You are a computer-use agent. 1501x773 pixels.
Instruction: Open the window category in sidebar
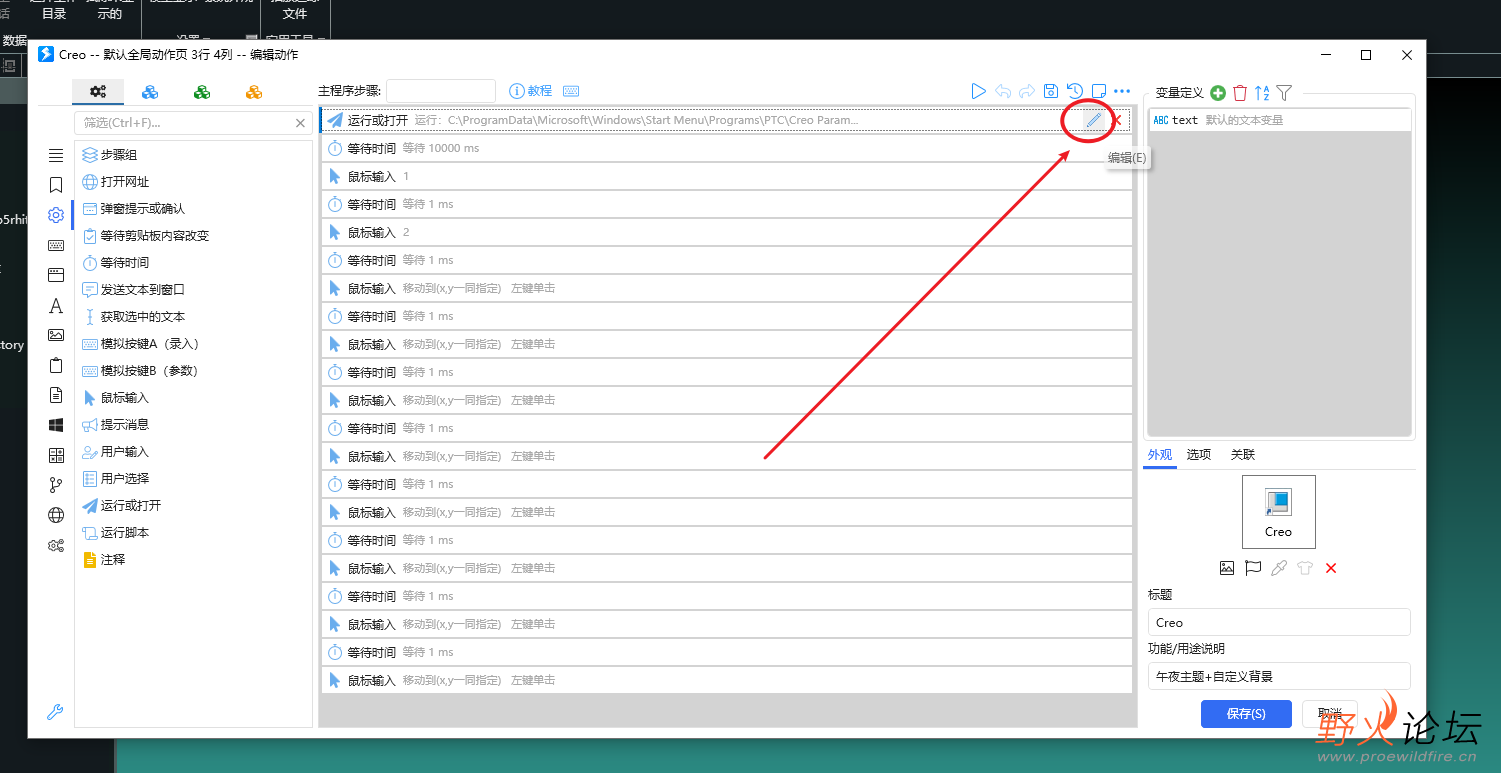(x=56, y=275)
